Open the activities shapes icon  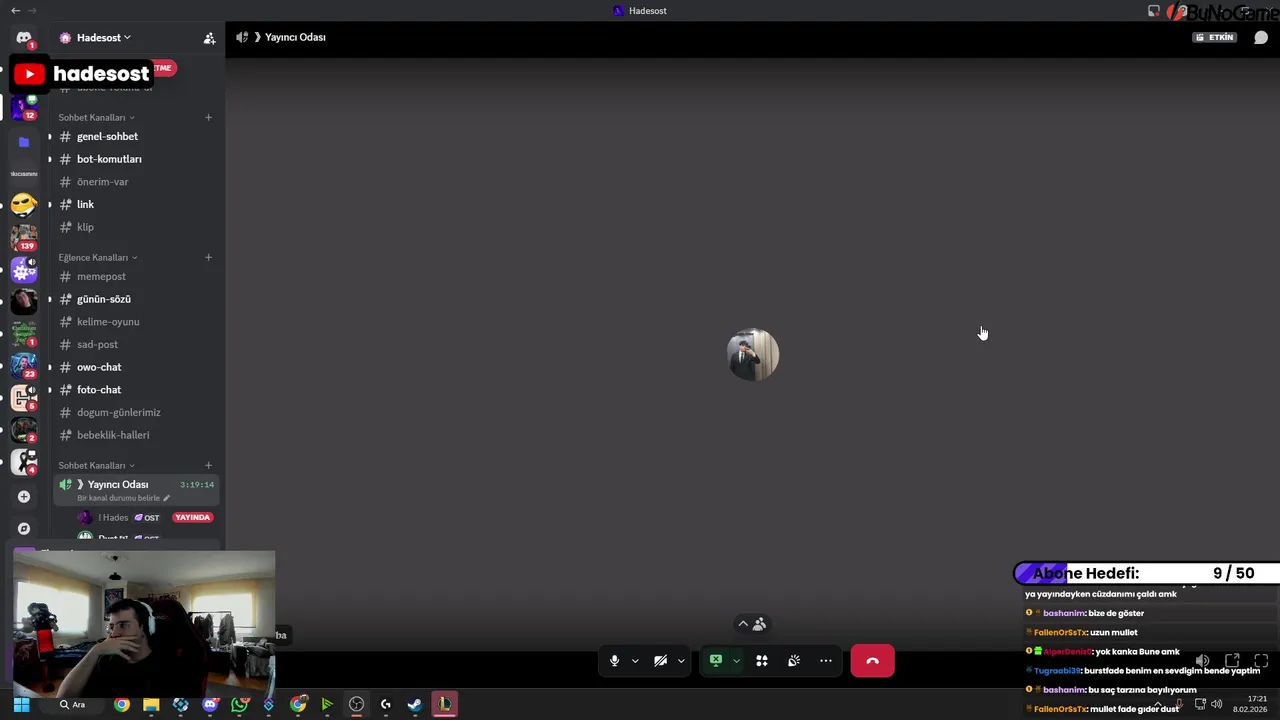(x=762, y=661)
